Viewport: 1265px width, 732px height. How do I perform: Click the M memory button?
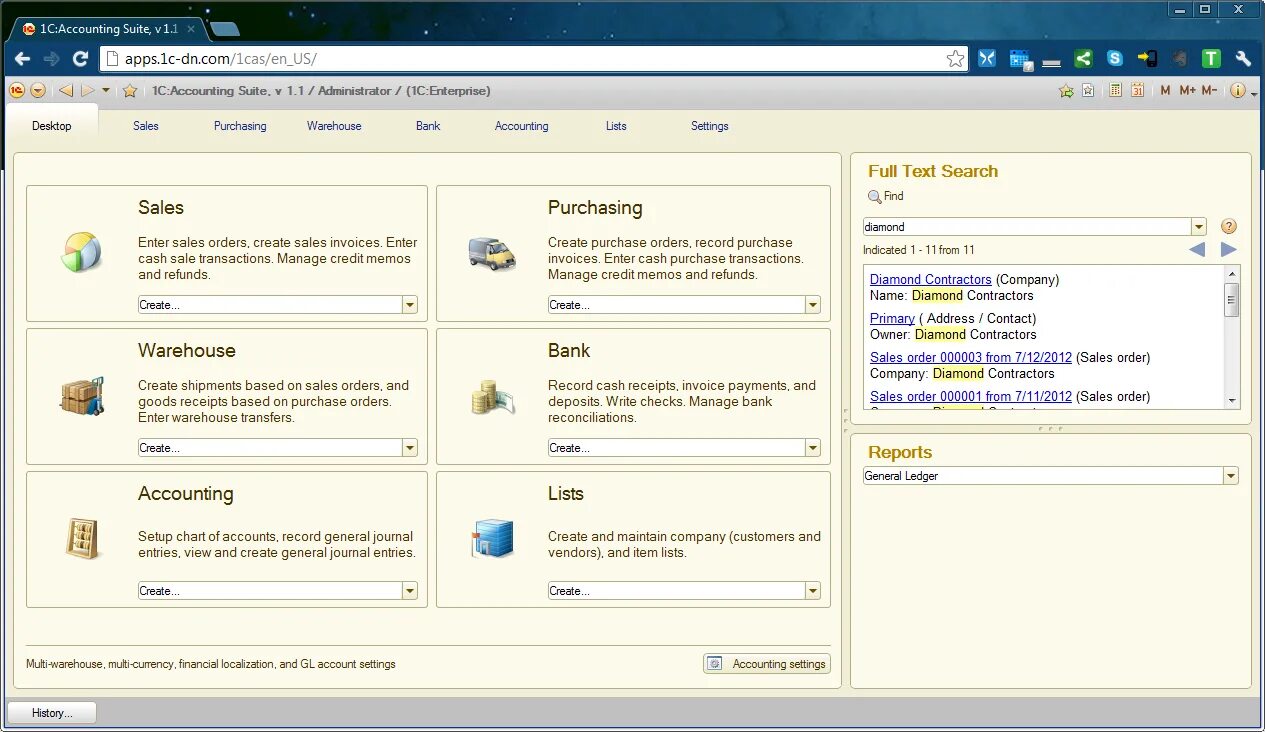(x=1165, y=91)
